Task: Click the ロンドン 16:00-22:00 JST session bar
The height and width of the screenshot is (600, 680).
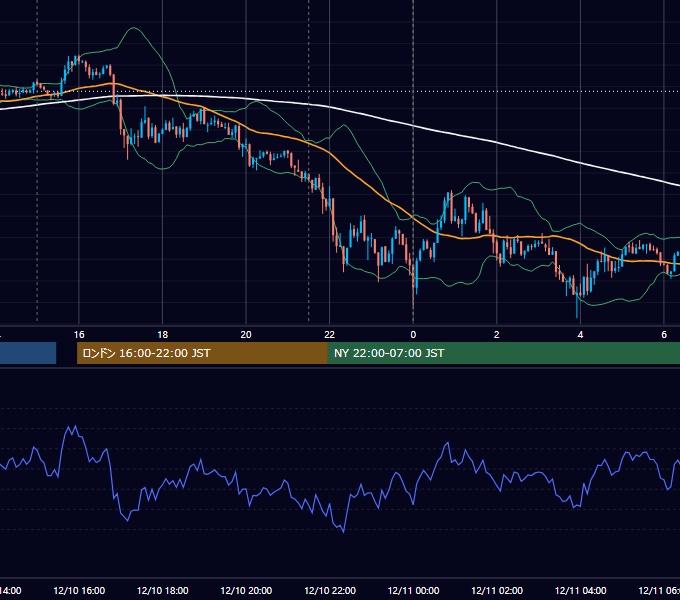Action: (x=202, y=353)
